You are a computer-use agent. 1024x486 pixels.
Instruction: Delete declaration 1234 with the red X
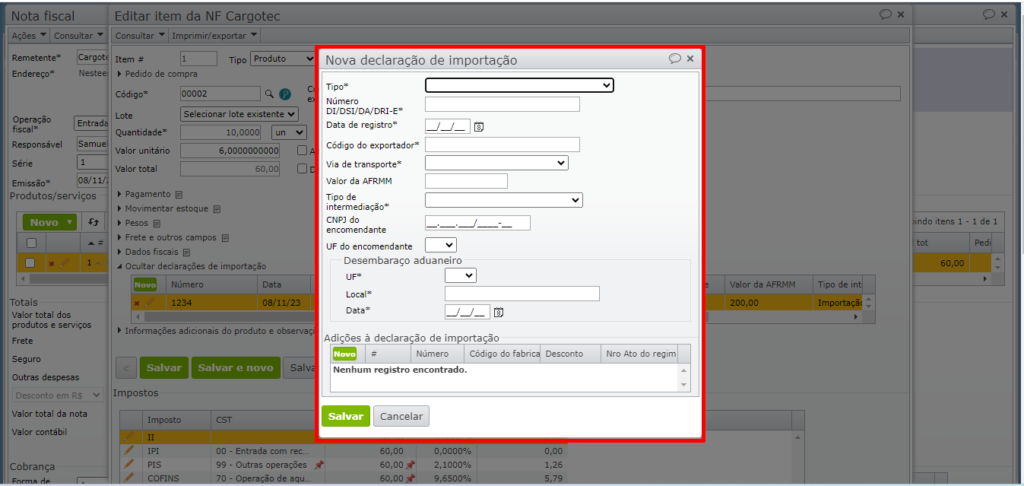136,303
